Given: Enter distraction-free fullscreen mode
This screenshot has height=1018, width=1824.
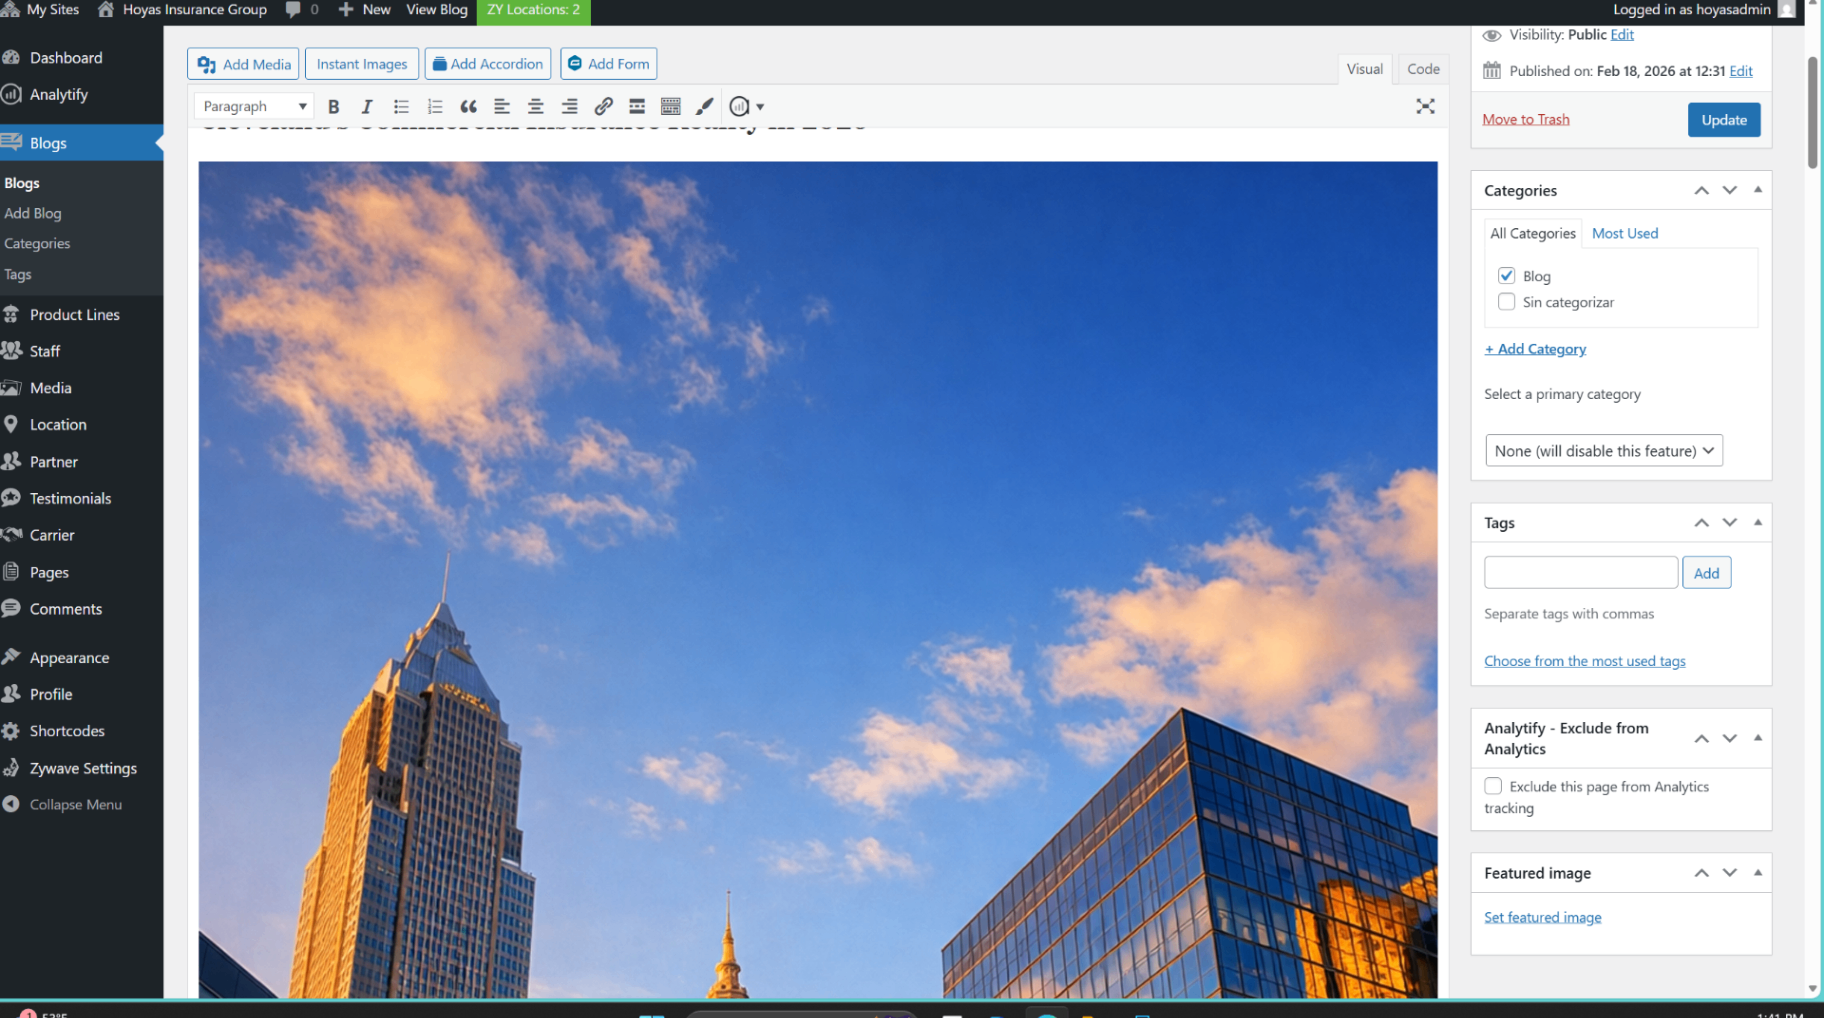Looking at the screenshot, I should click(1425, 106).
